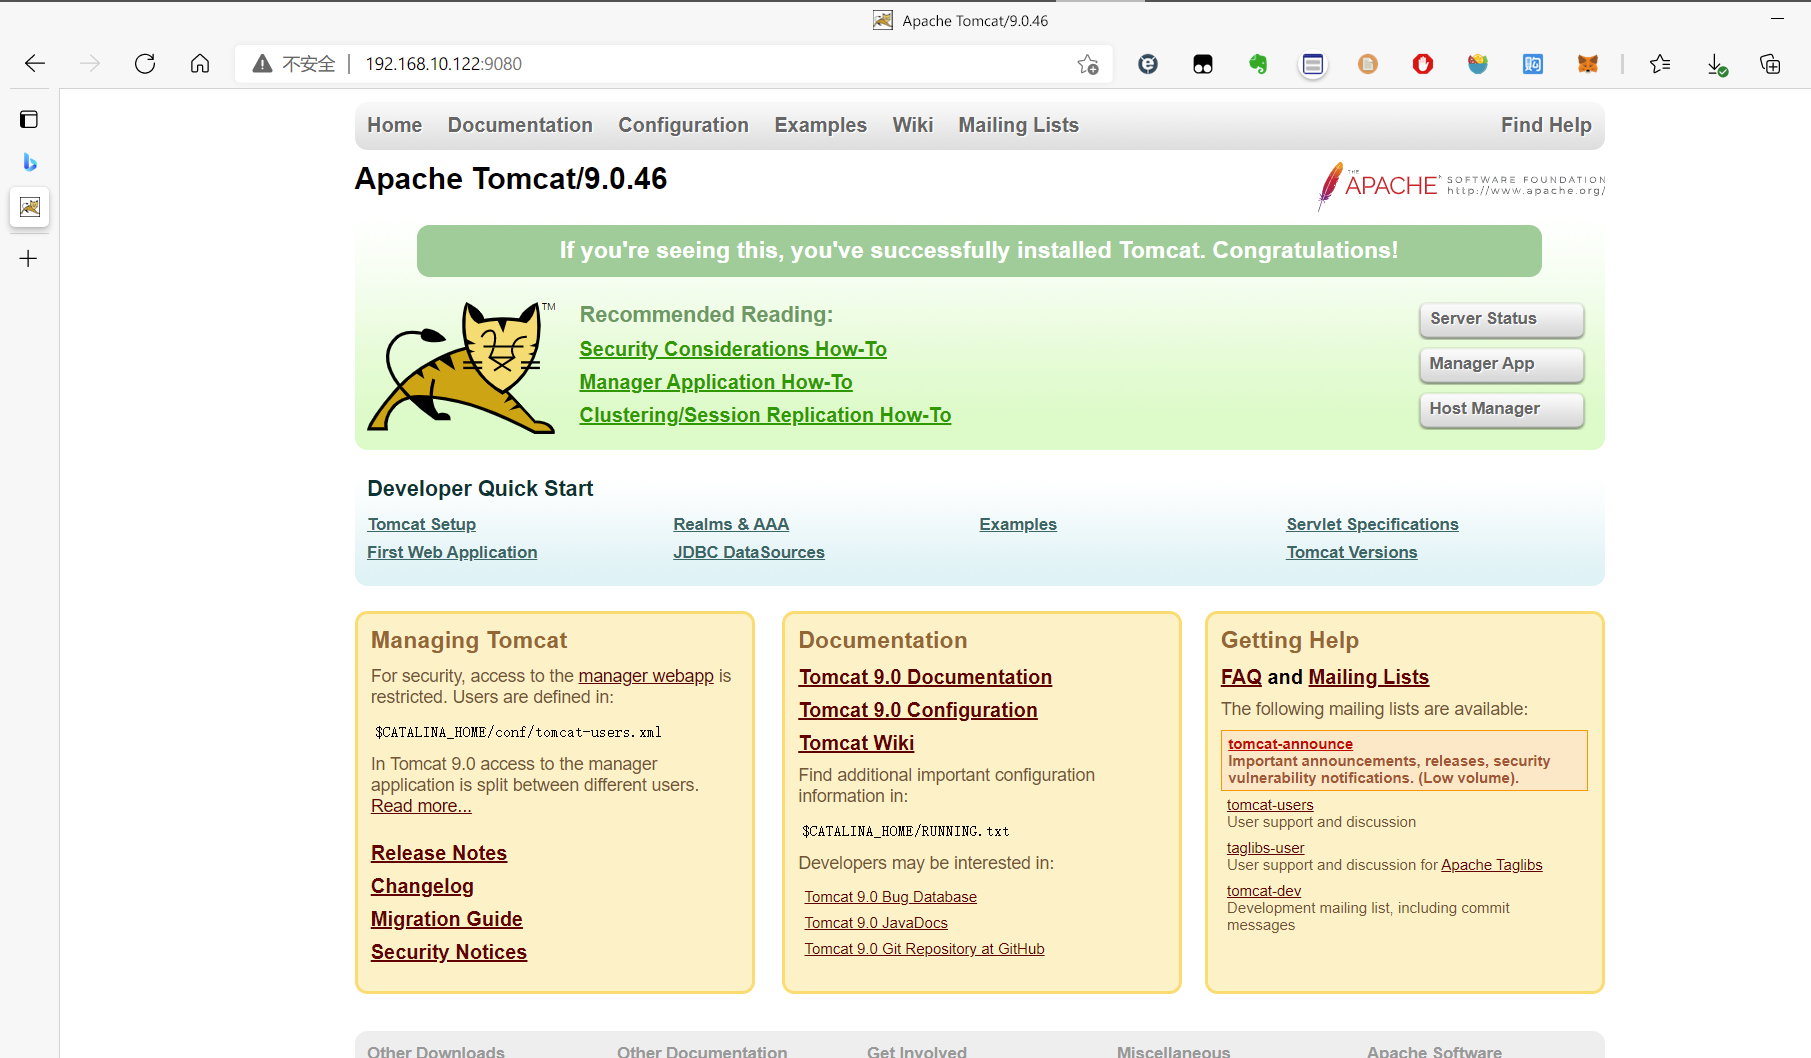Click the blue shield extension icon
Screen dimensions: 1811x1058
pos(1478,64)
